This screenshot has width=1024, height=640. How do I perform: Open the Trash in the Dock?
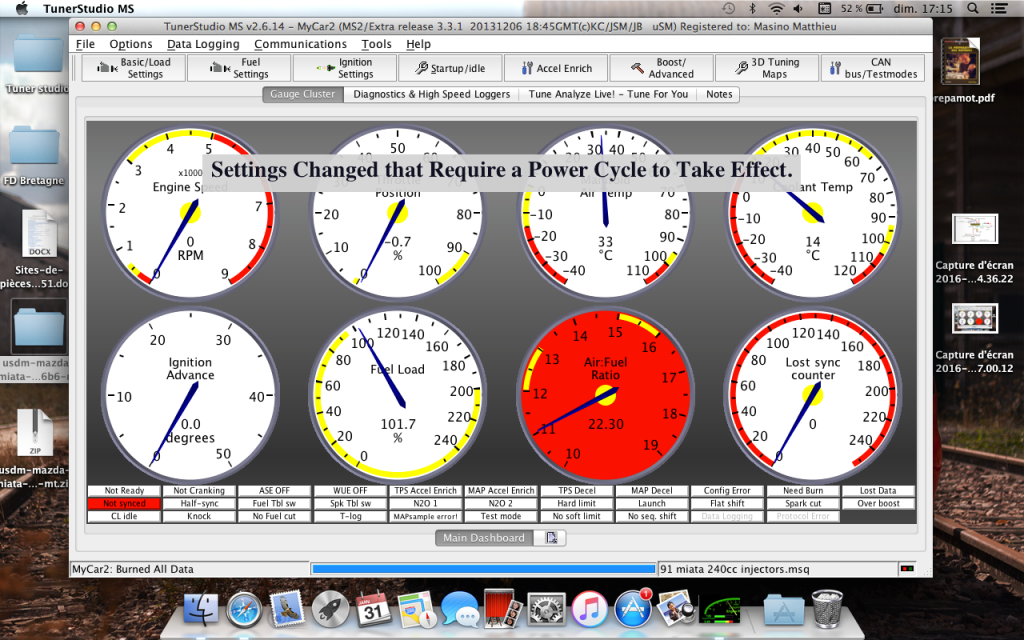[x=827, y=608]
